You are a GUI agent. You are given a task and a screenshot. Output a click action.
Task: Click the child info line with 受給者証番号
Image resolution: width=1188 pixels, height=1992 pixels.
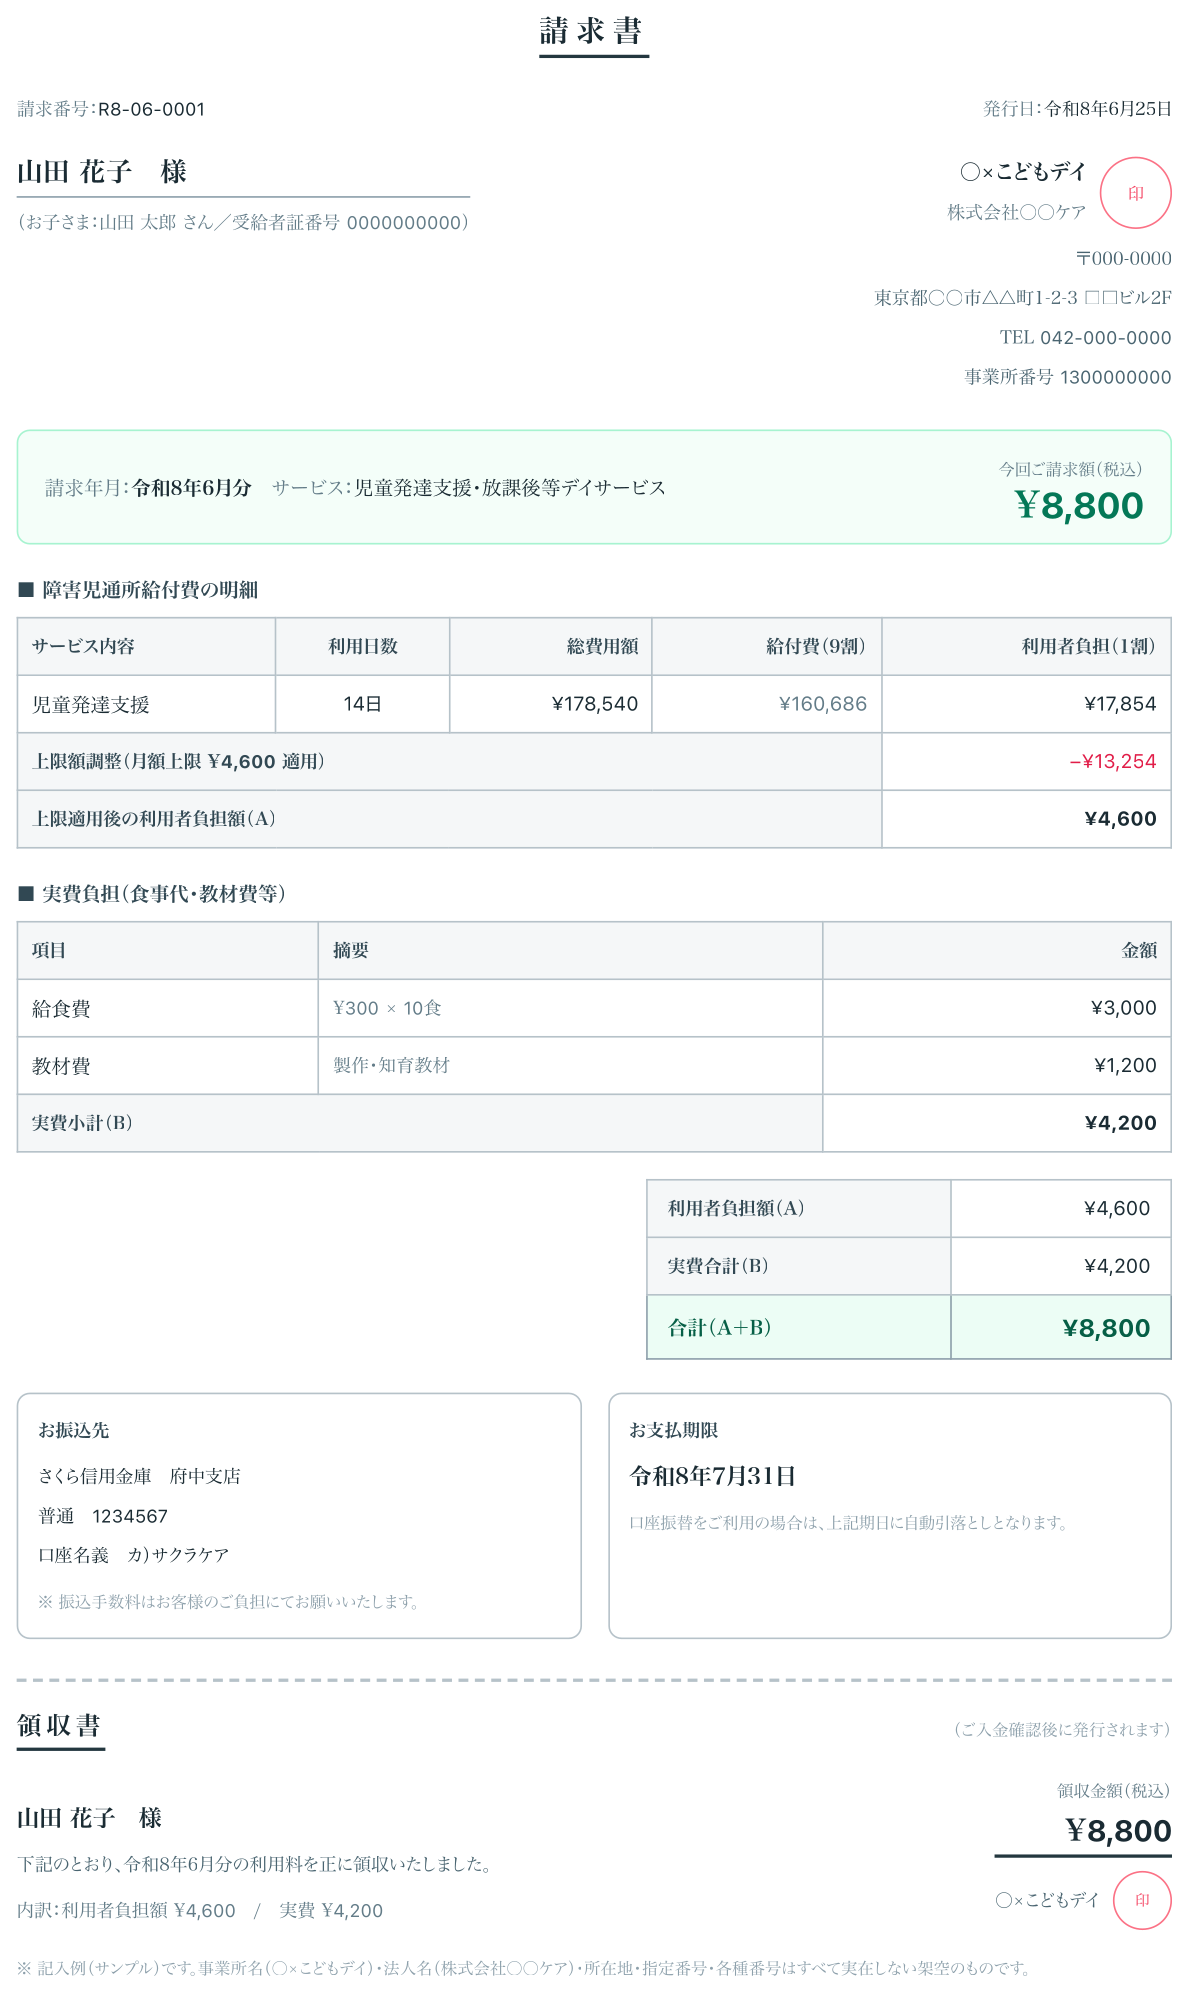[243, 222]
